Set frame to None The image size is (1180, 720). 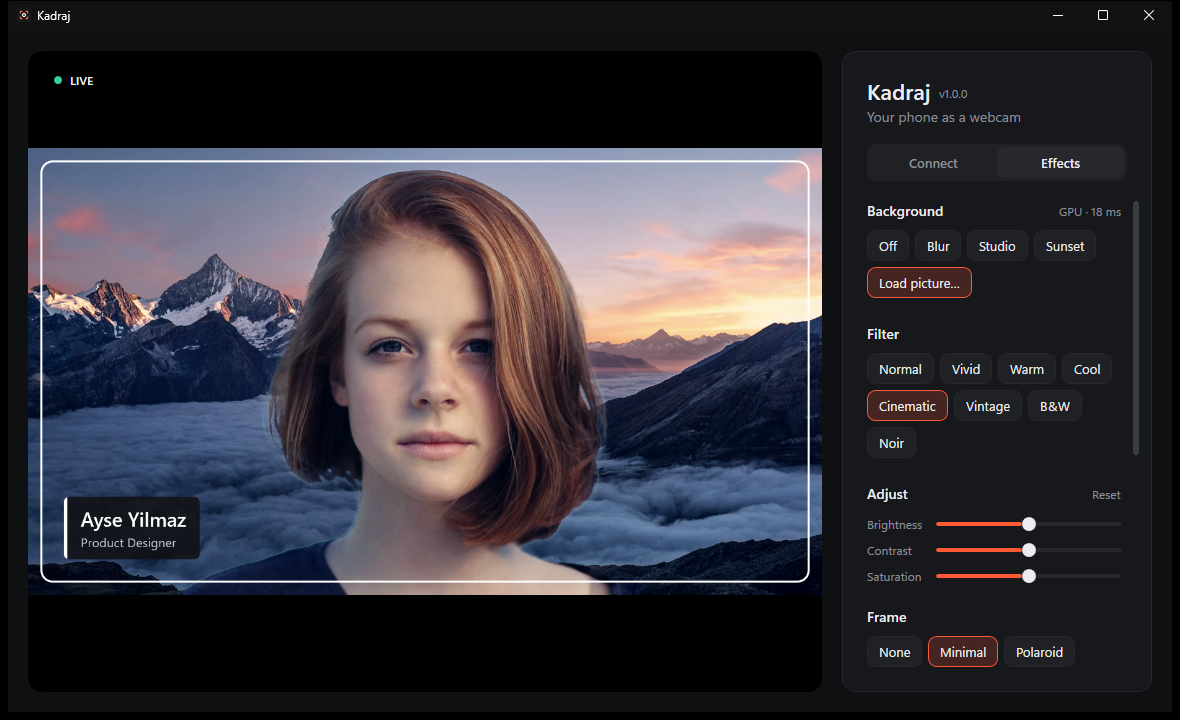[894, 652]
